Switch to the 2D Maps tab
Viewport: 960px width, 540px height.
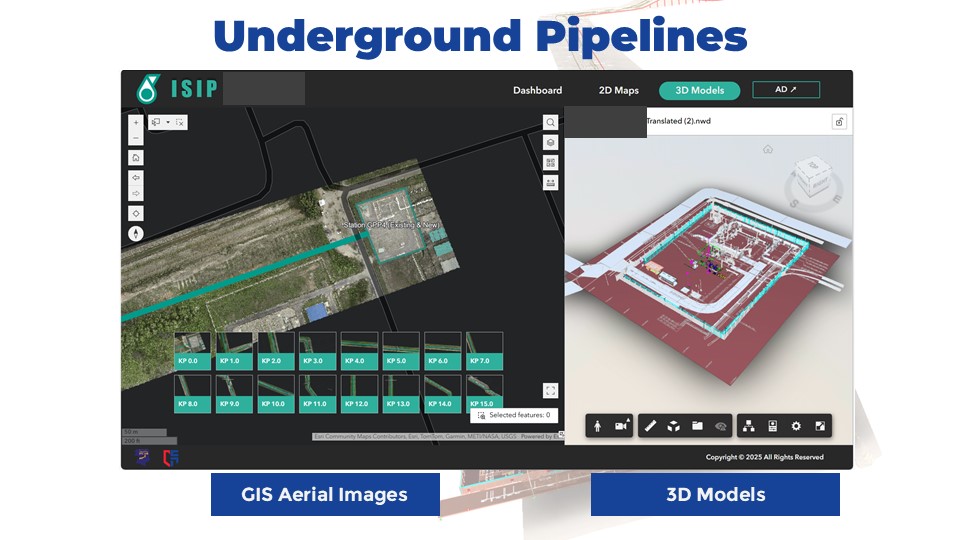coord(618,90)
